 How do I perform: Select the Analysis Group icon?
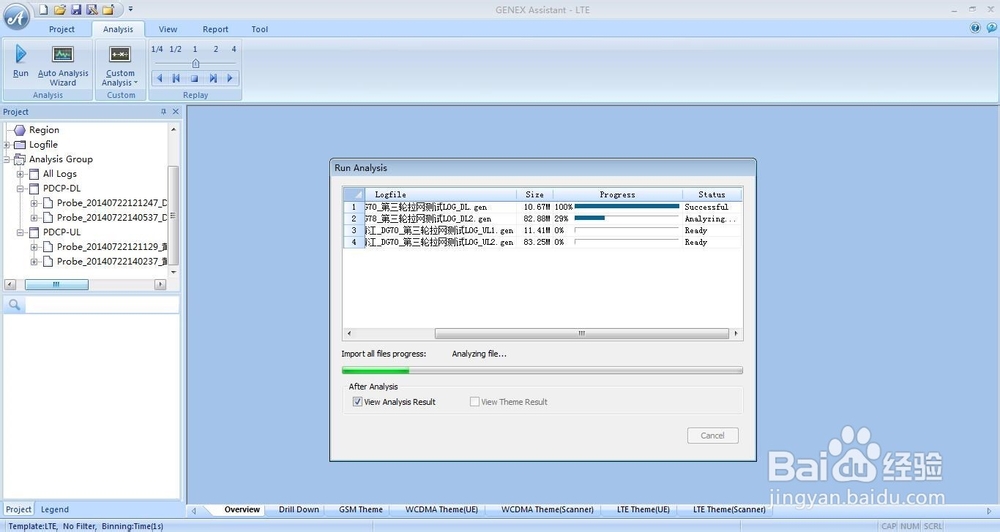pyautogui.click(x=20, y=159)
